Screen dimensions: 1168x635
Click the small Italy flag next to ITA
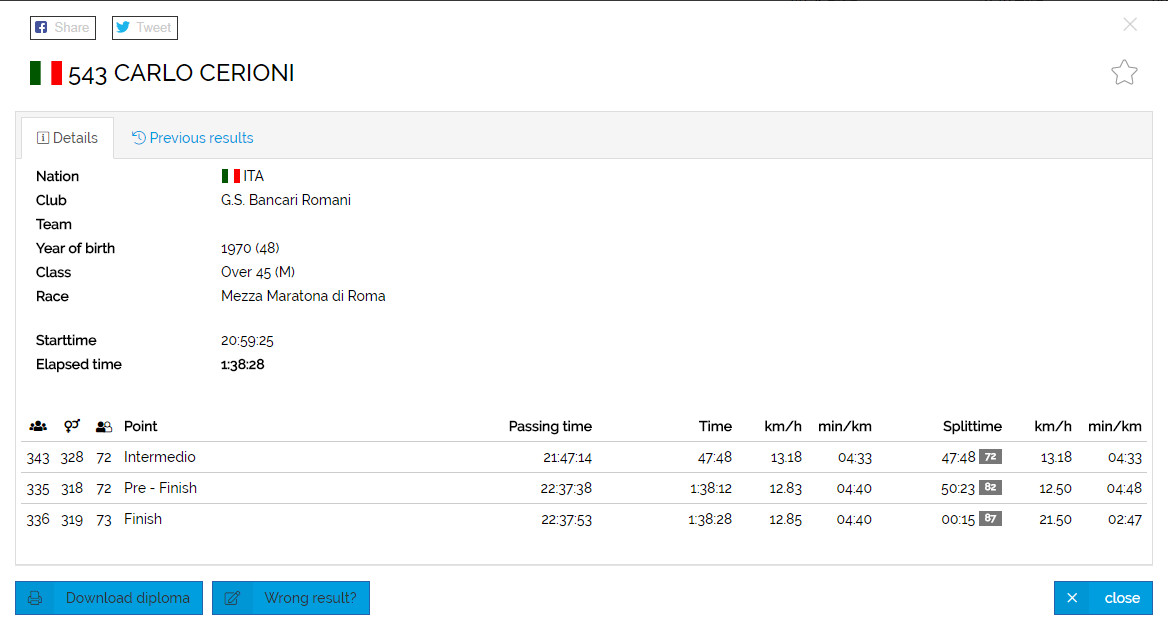coord(230,176)
